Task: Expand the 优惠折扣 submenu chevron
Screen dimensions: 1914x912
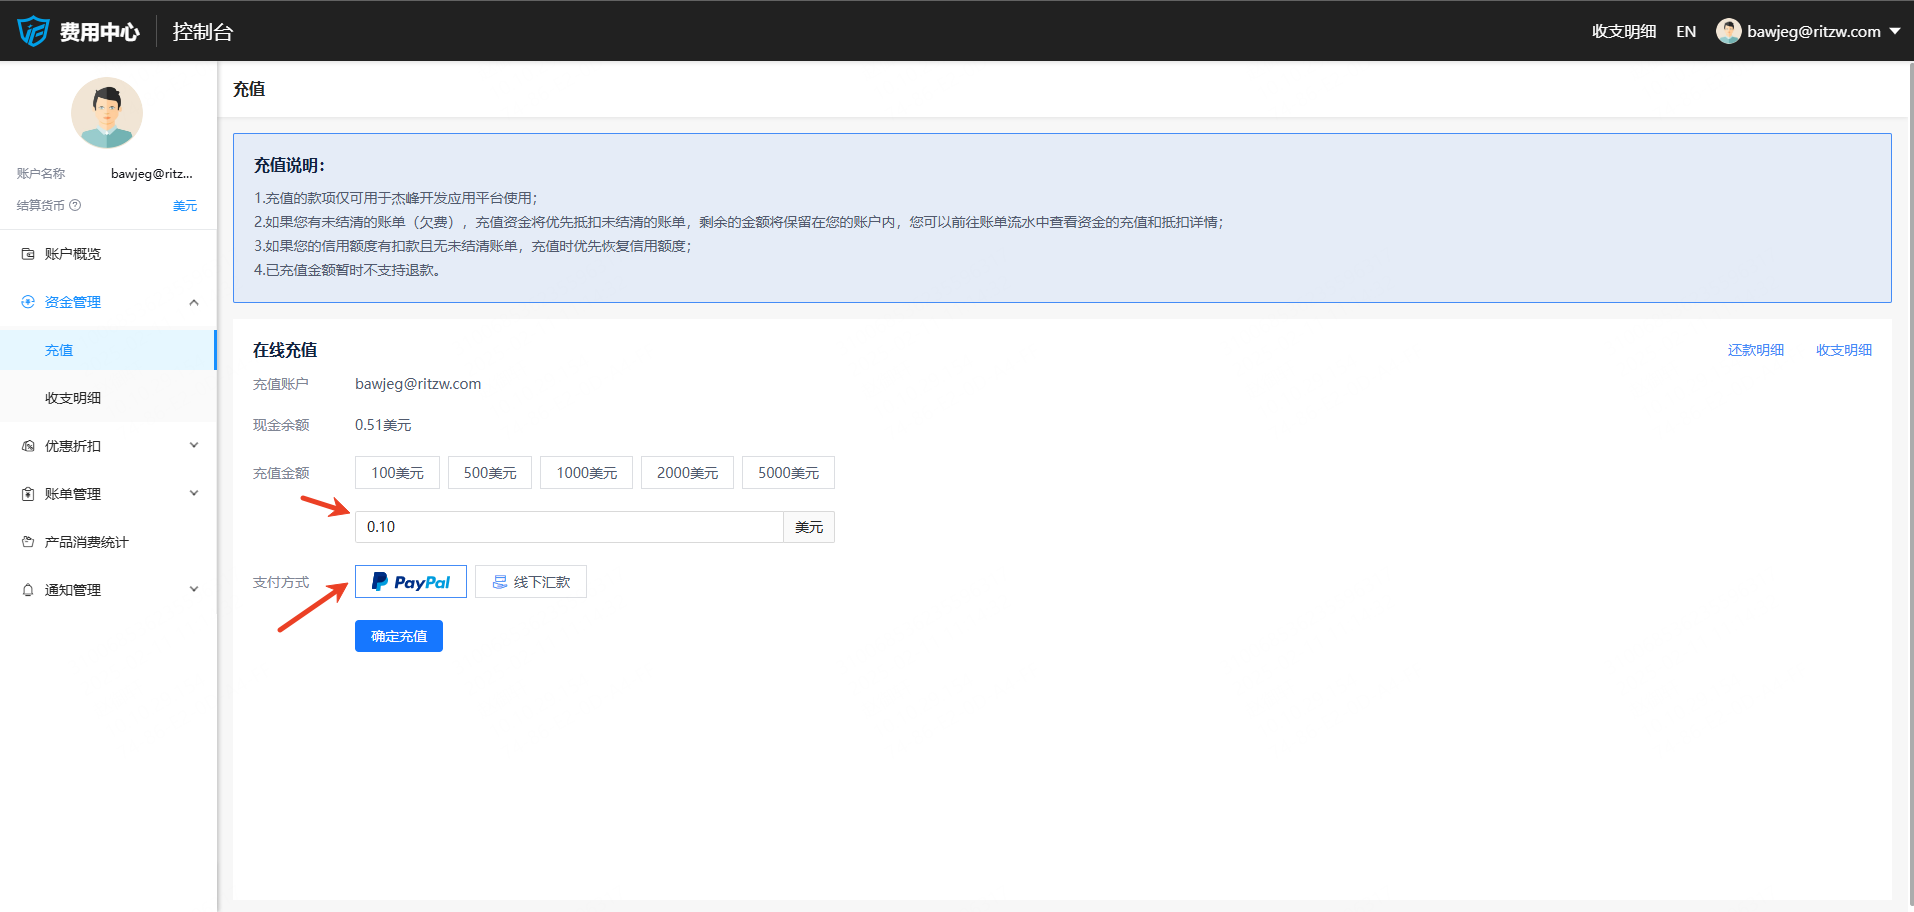Action: [194, 446]
